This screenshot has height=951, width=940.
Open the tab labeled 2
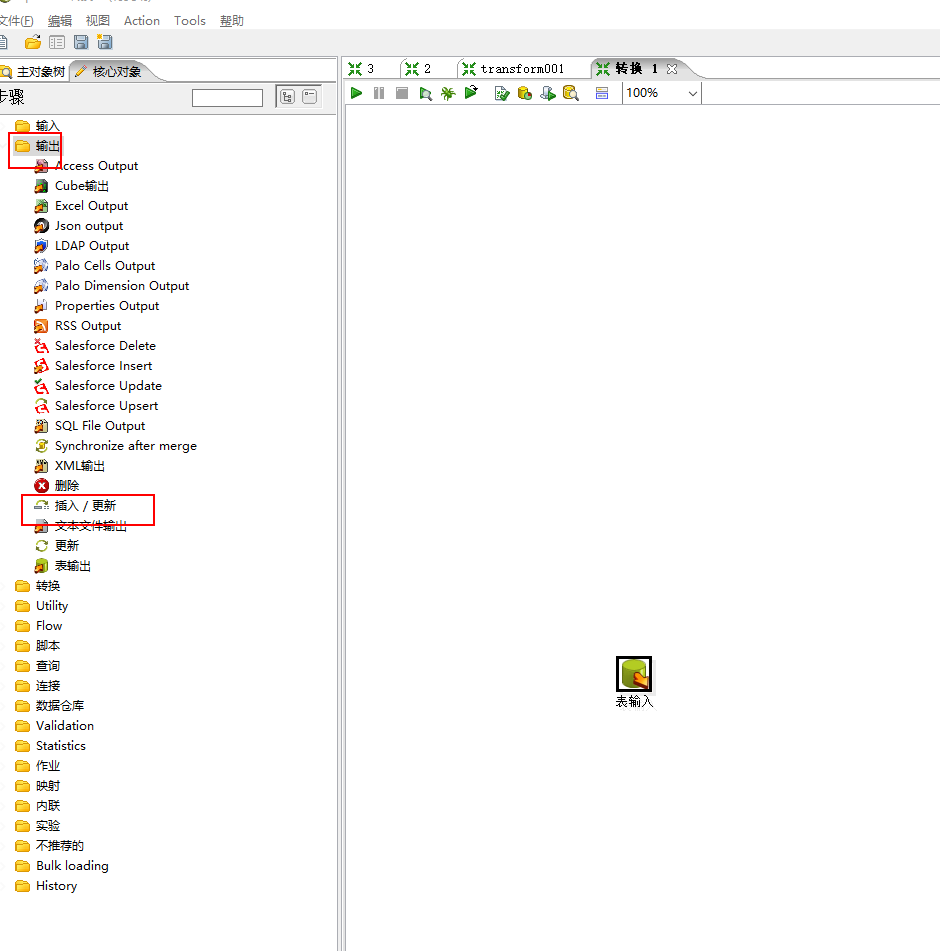(418, 69)
